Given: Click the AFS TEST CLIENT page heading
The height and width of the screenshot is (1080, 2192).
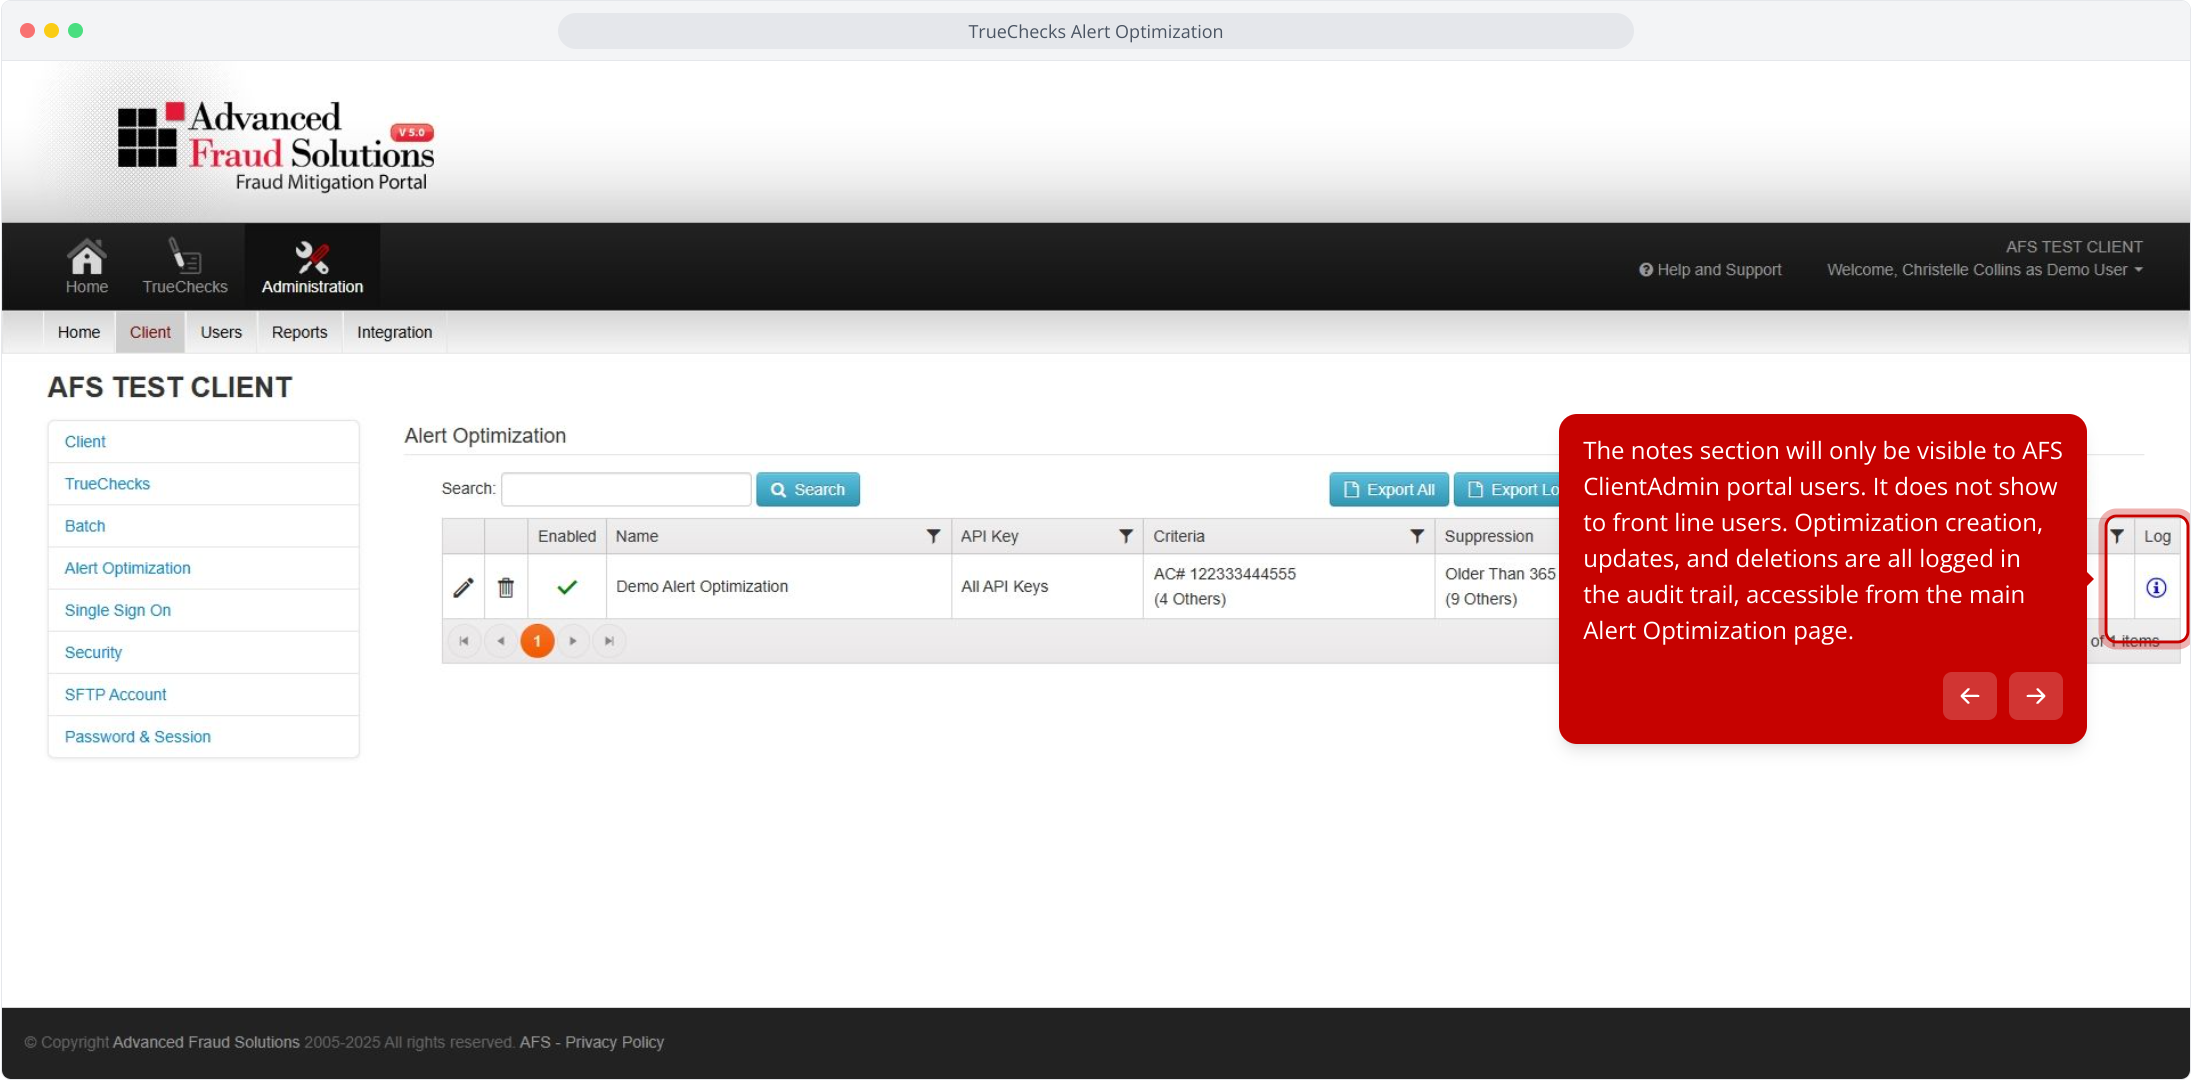Looking at the screenshot, I should click(170, 387).
